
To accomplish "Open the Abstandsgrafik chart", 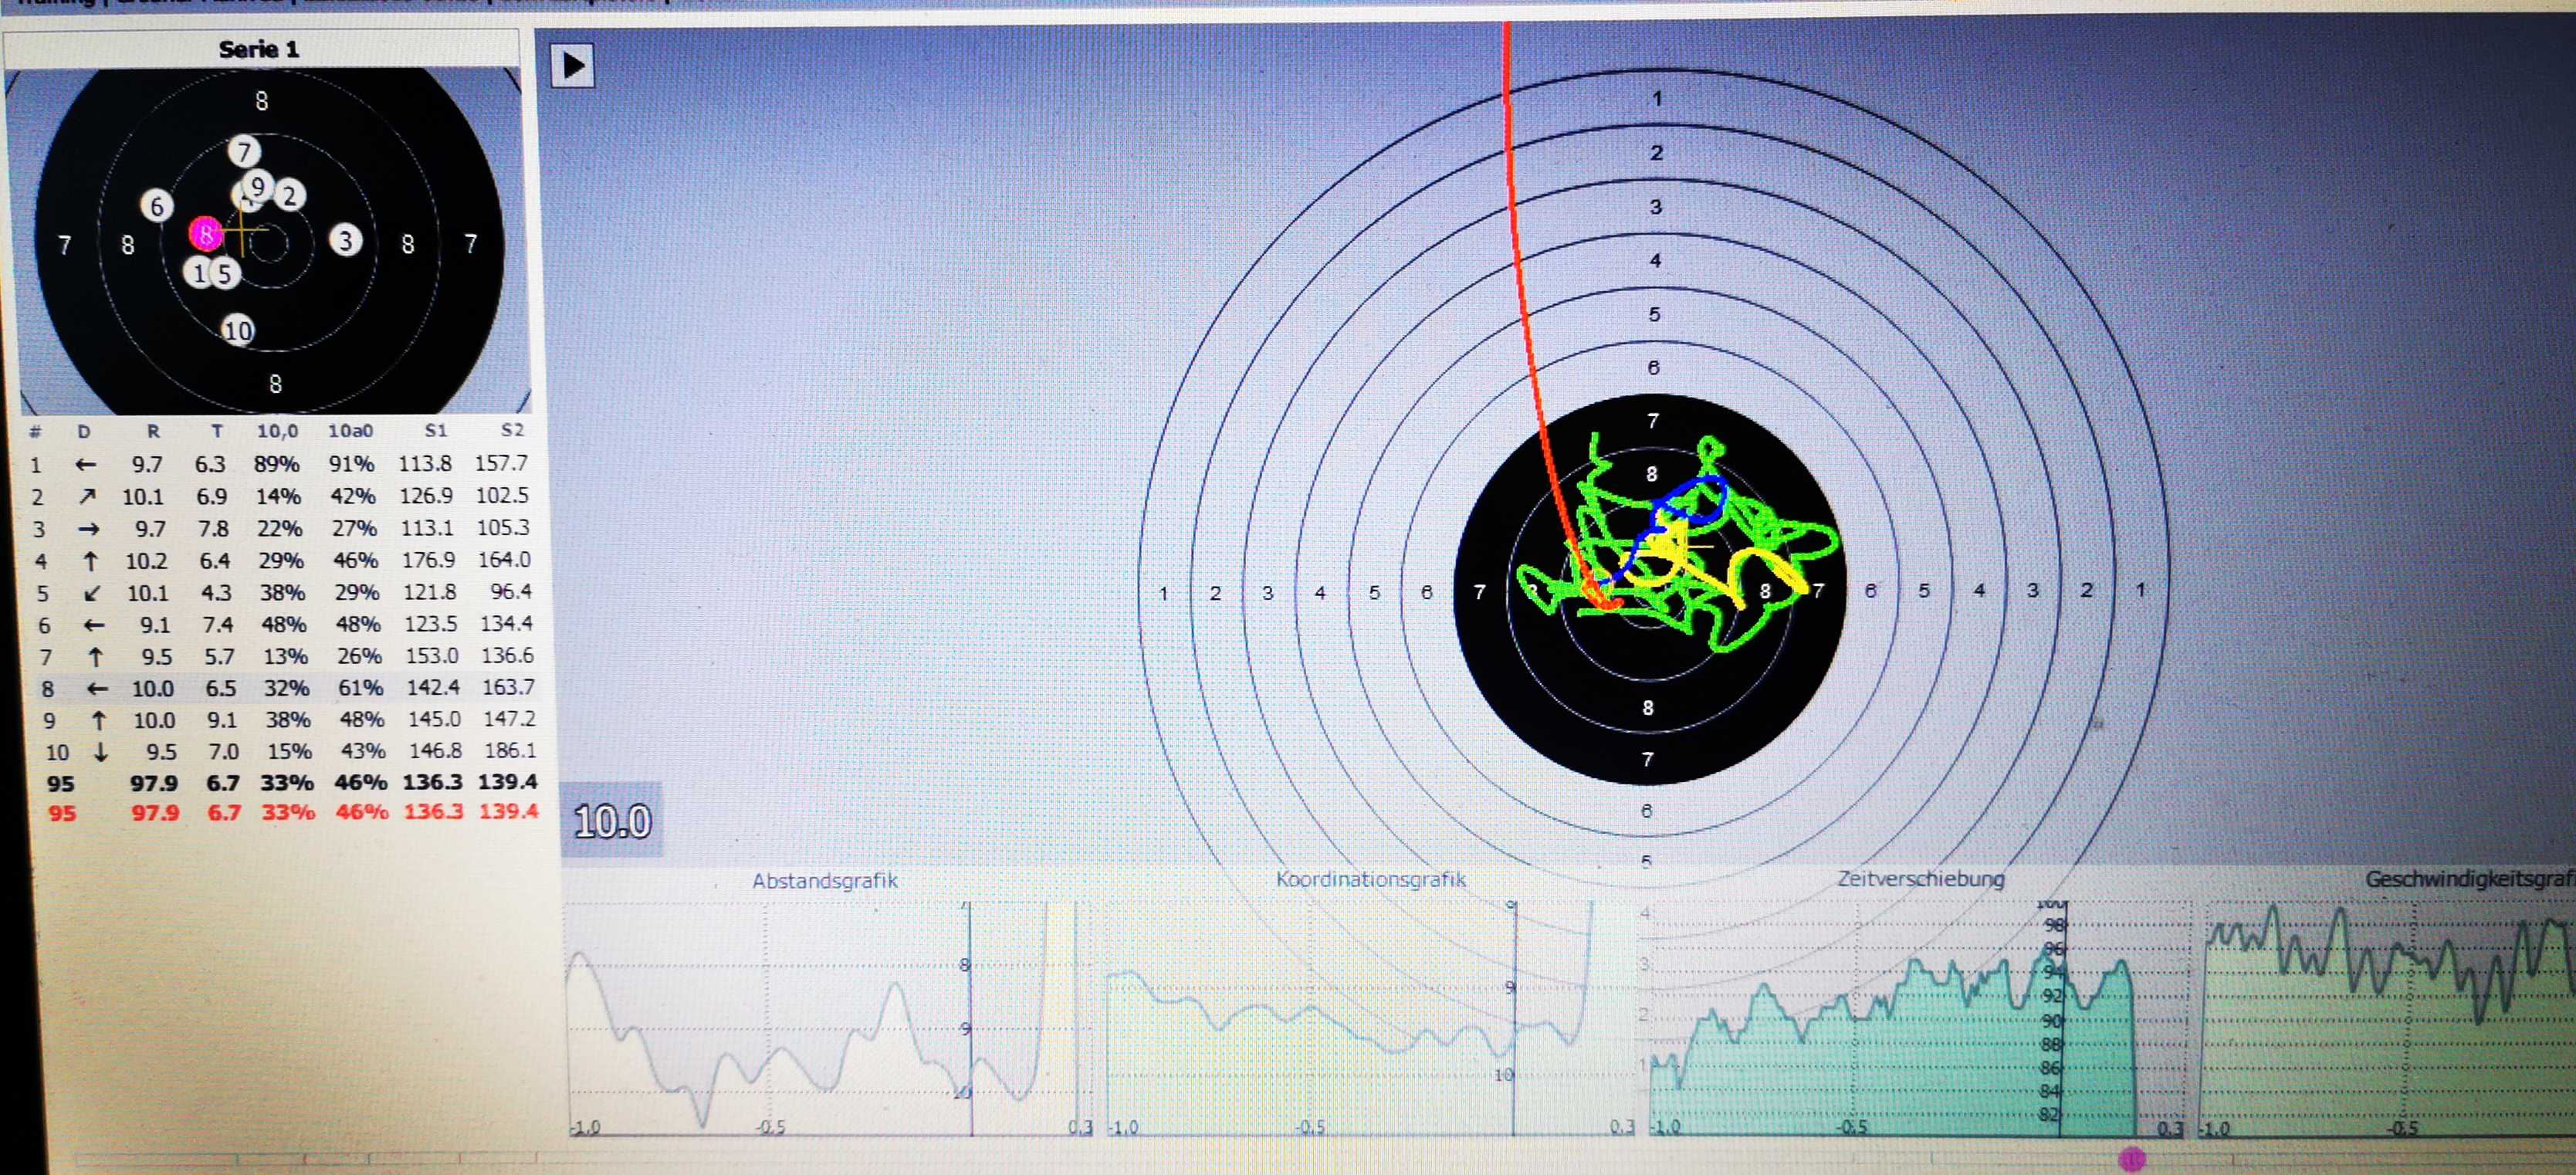I will pyautogui.click(x=824, y=881).
